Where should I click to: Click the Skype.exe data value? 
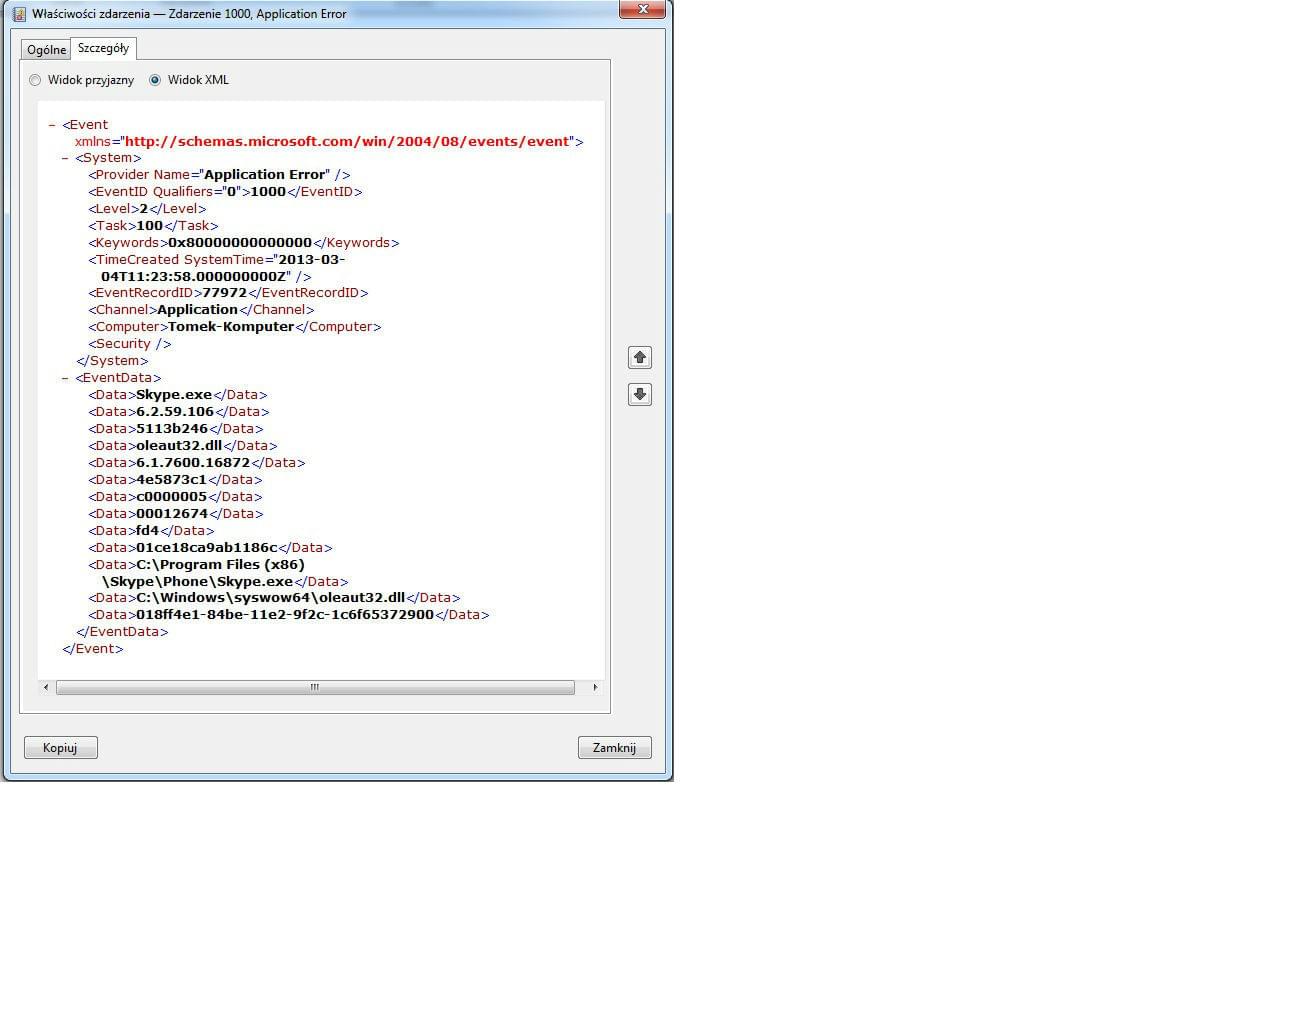(x=174, y=395)
